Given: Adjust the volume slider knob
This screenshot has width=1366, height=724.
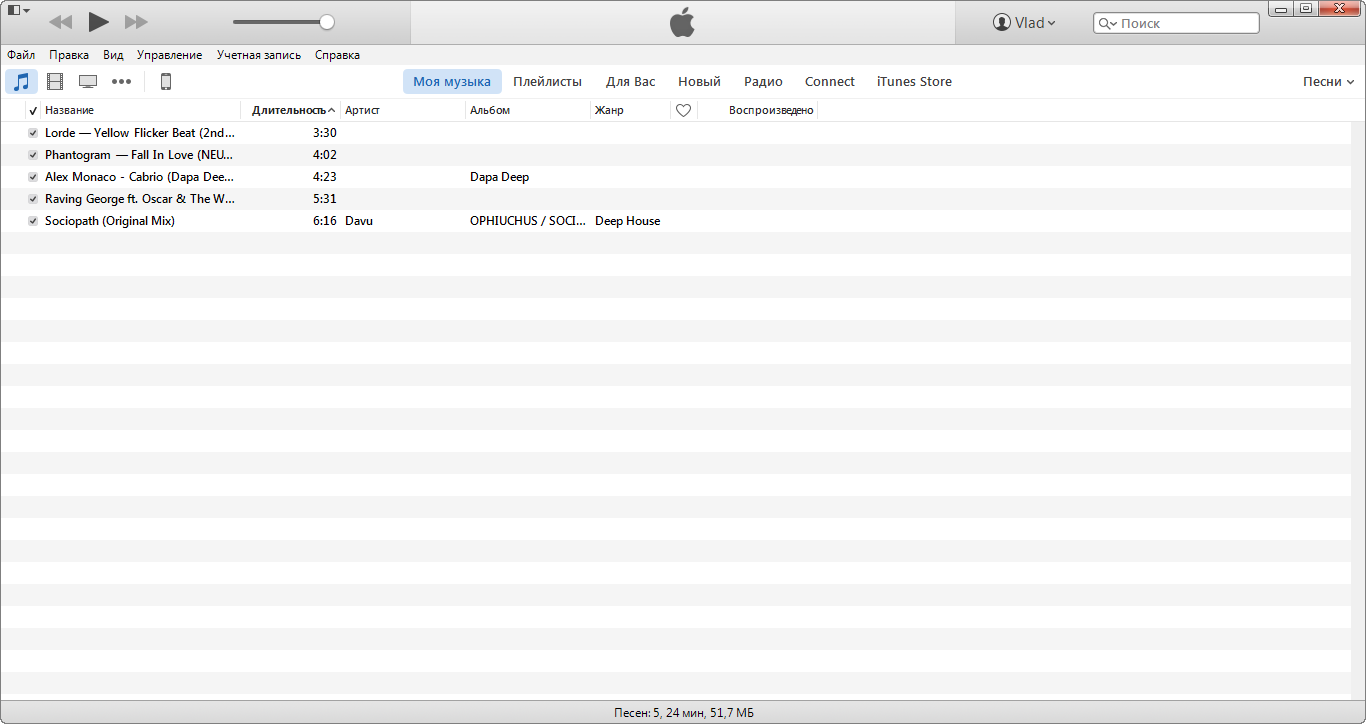Looking at the screenshot, I should coord(327,22).
